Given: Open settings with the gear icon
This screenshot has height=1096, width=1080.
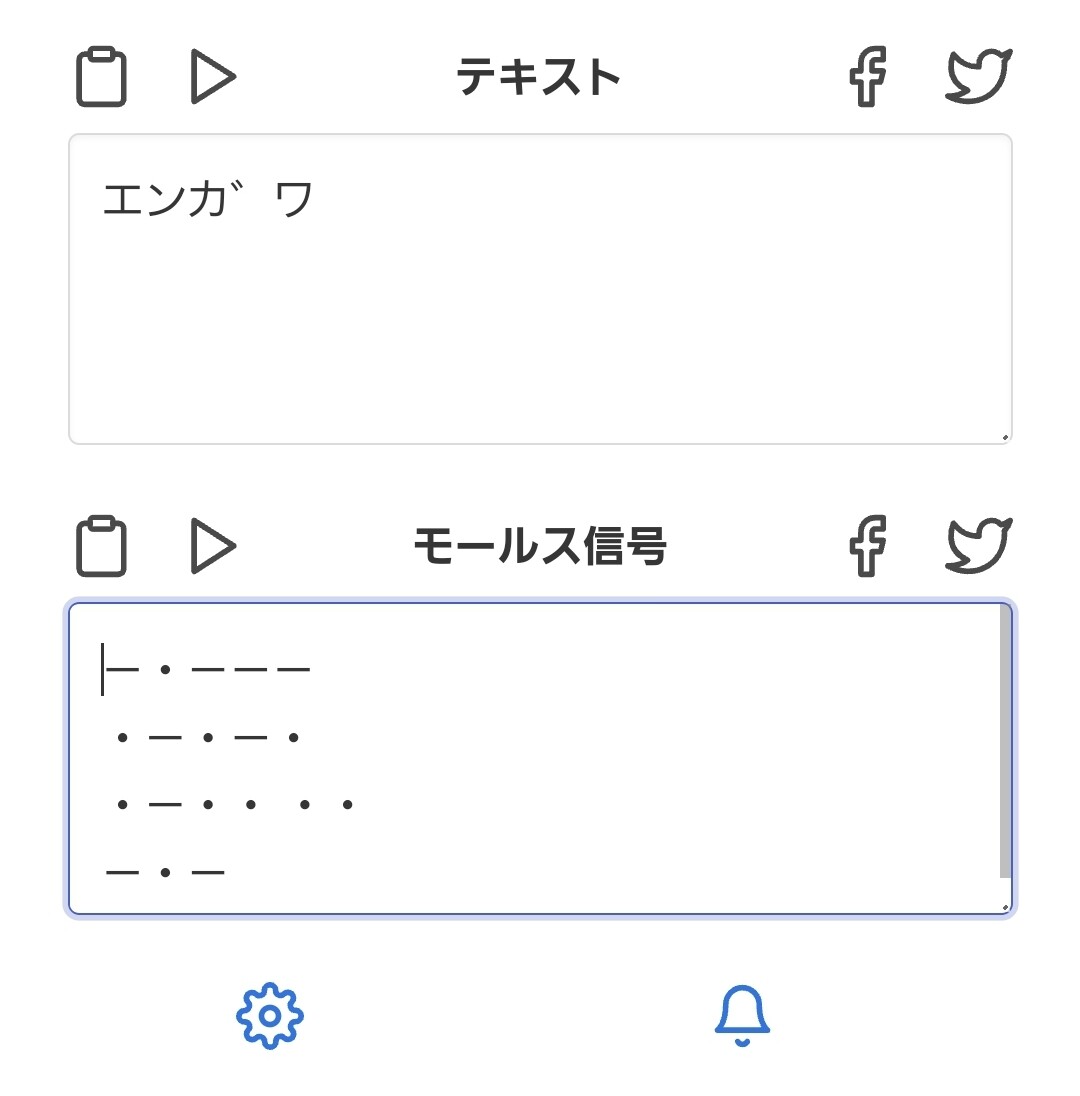Looking at the screenshot, I should (270, 1016).
